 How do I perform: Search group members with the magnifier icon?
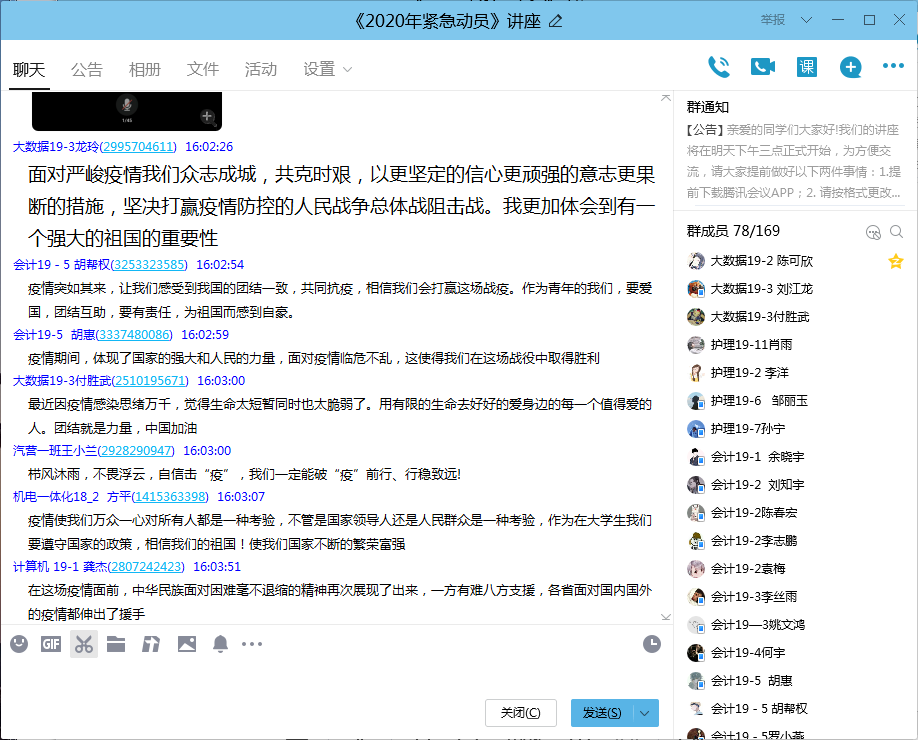tap(897, 232)
